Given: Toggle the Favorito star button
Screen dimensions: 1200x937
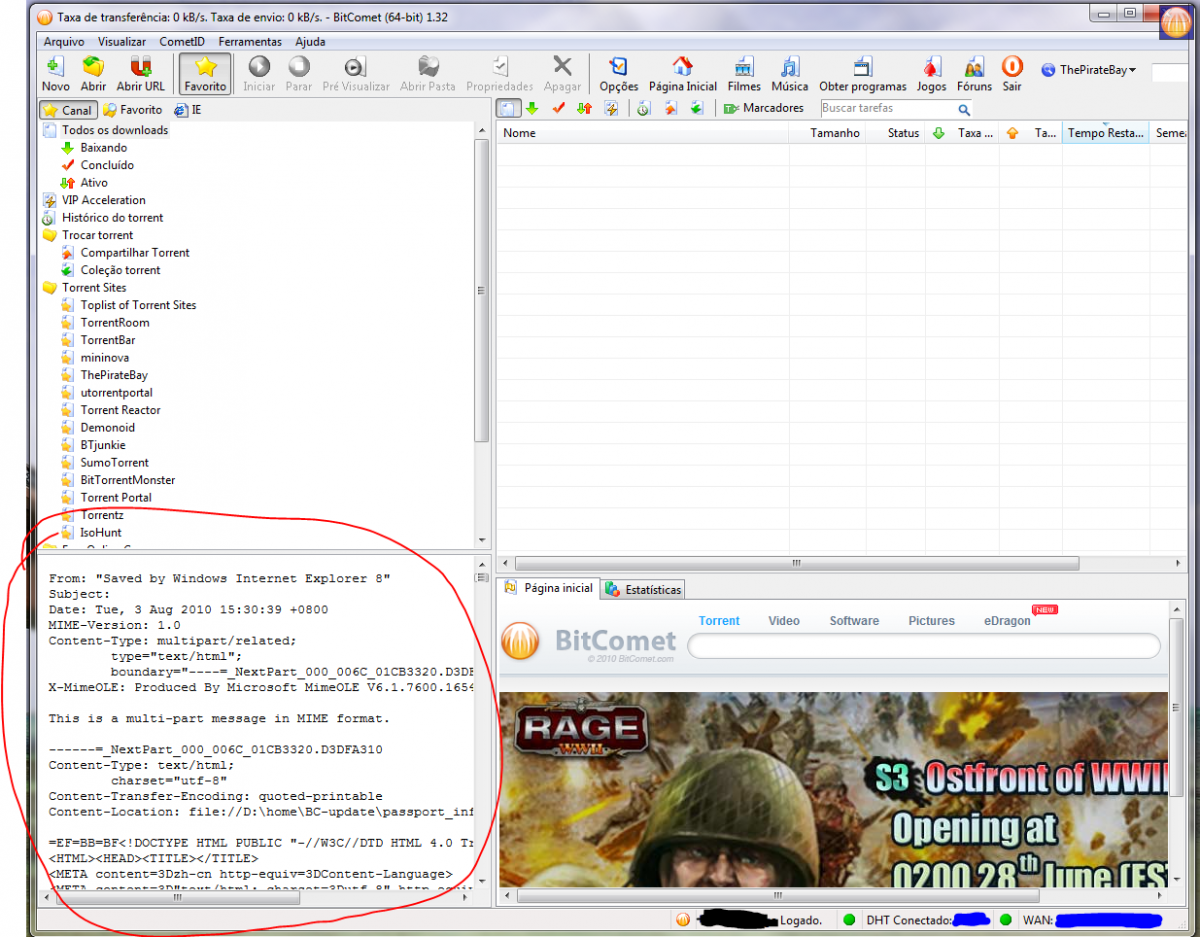Looking at the screenshot, I should 205,73.
